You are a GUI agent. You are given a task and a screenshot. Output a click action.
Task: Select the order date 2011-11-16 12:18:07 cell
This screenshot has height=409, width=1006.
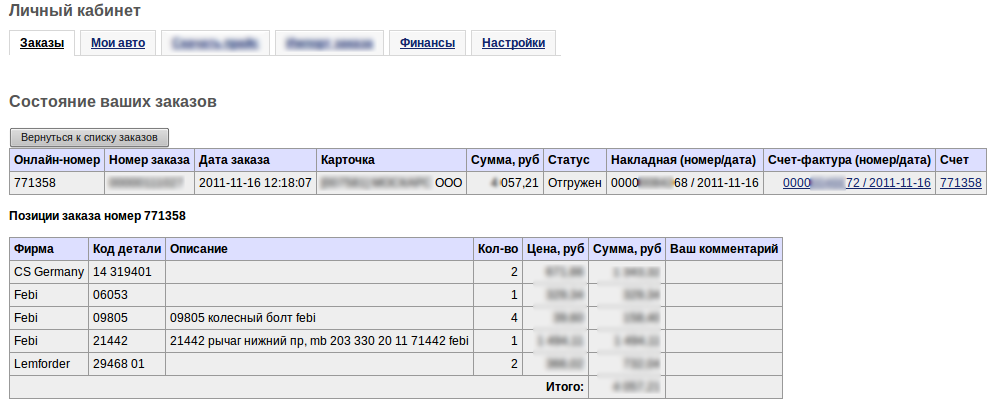[255, 183]
